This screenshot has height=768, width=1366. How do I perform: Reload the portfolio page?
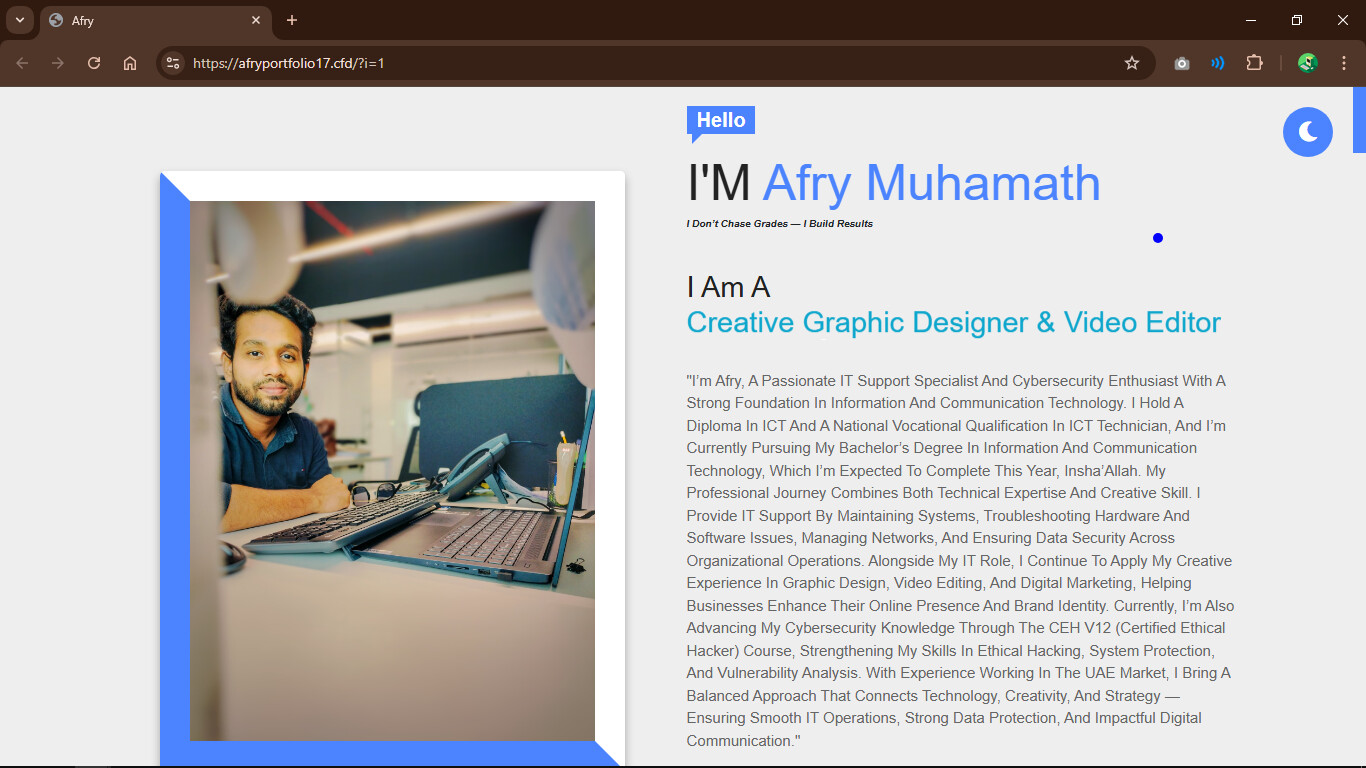[94, 63]
